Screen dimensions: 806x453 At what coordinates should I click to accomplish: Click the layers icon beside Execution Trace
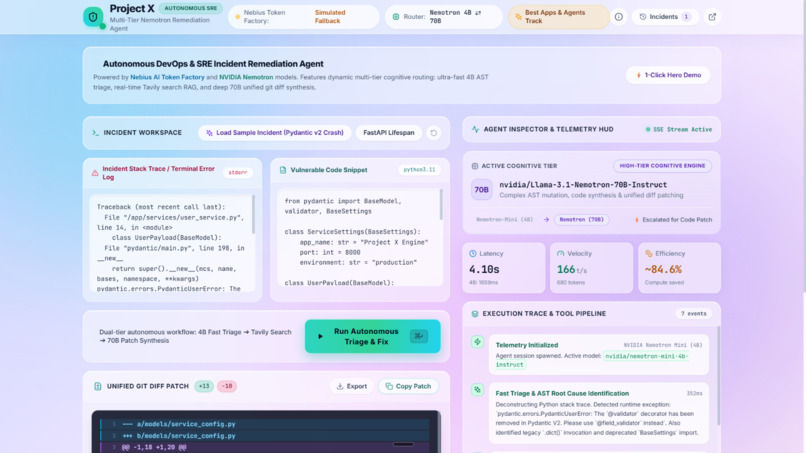[474, 314]
